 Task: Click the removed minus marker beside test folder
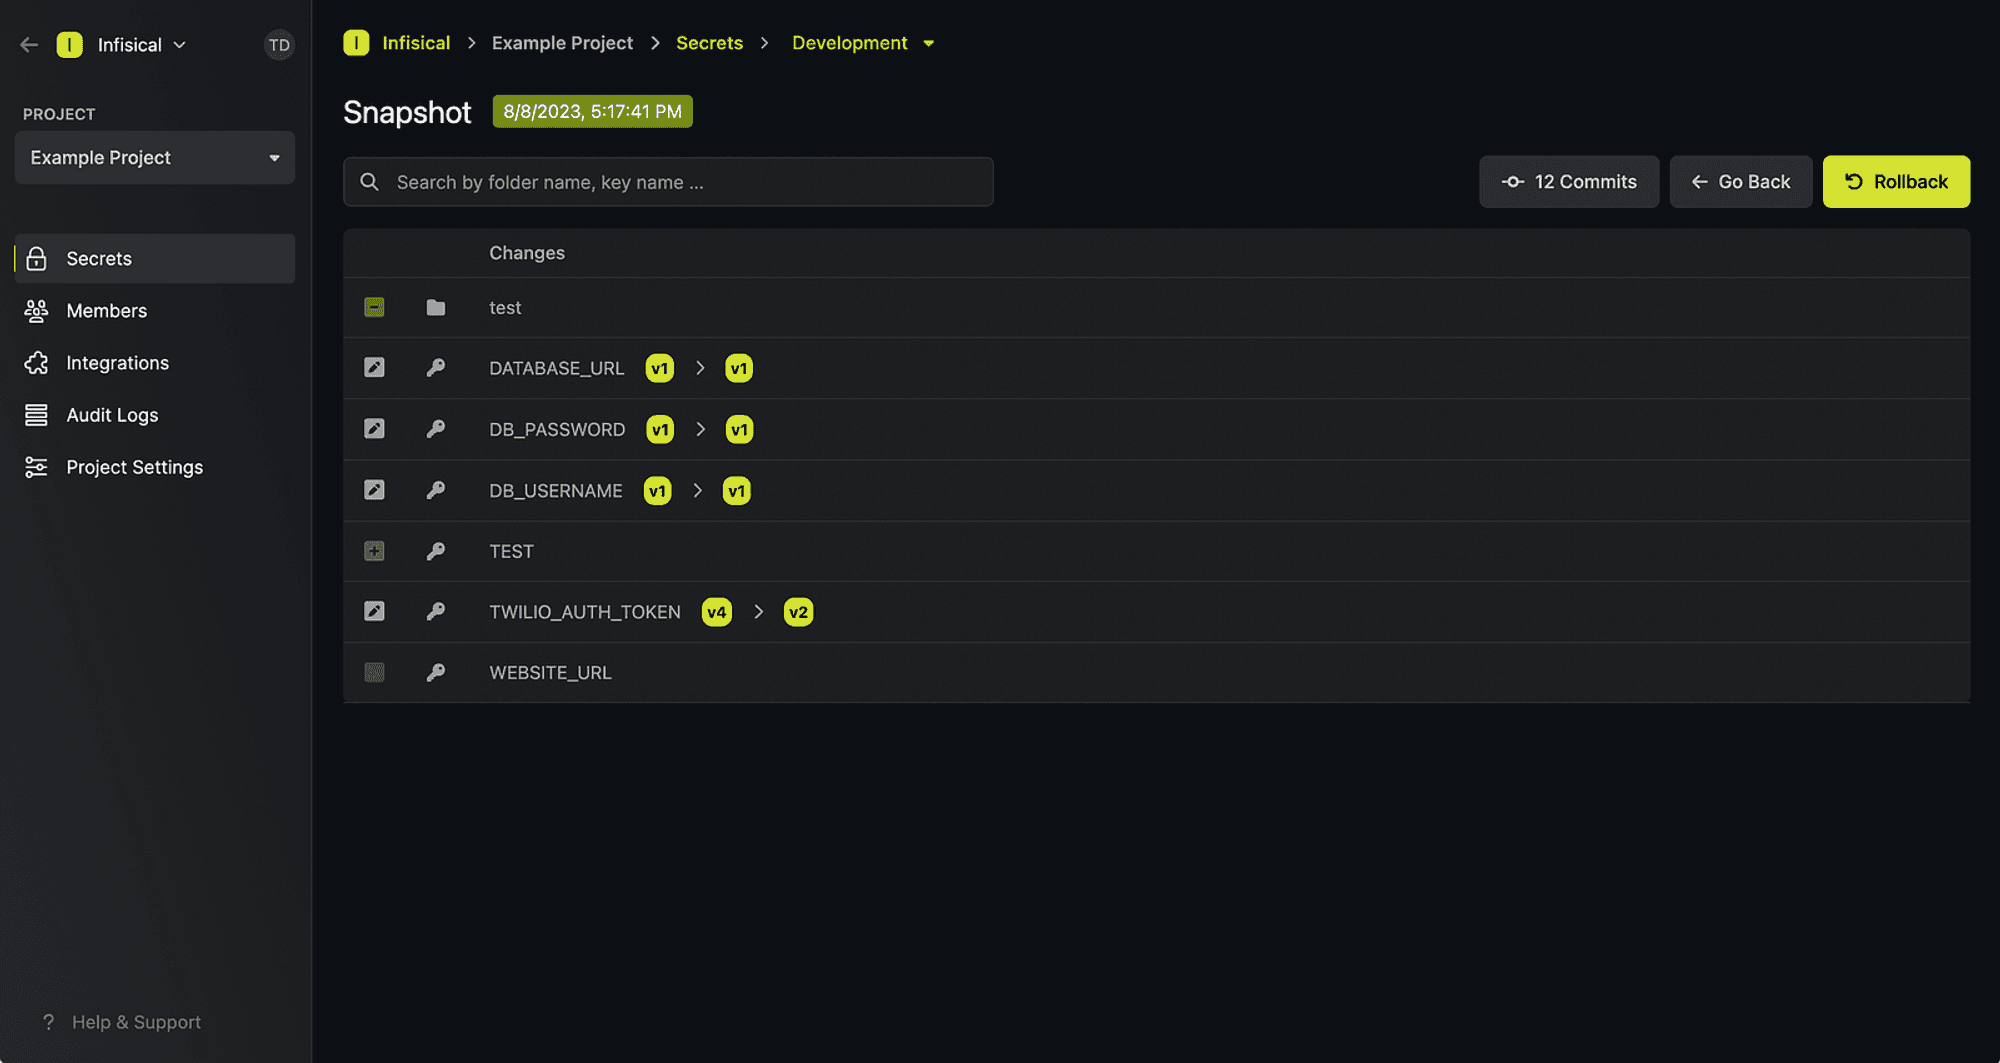374,307
